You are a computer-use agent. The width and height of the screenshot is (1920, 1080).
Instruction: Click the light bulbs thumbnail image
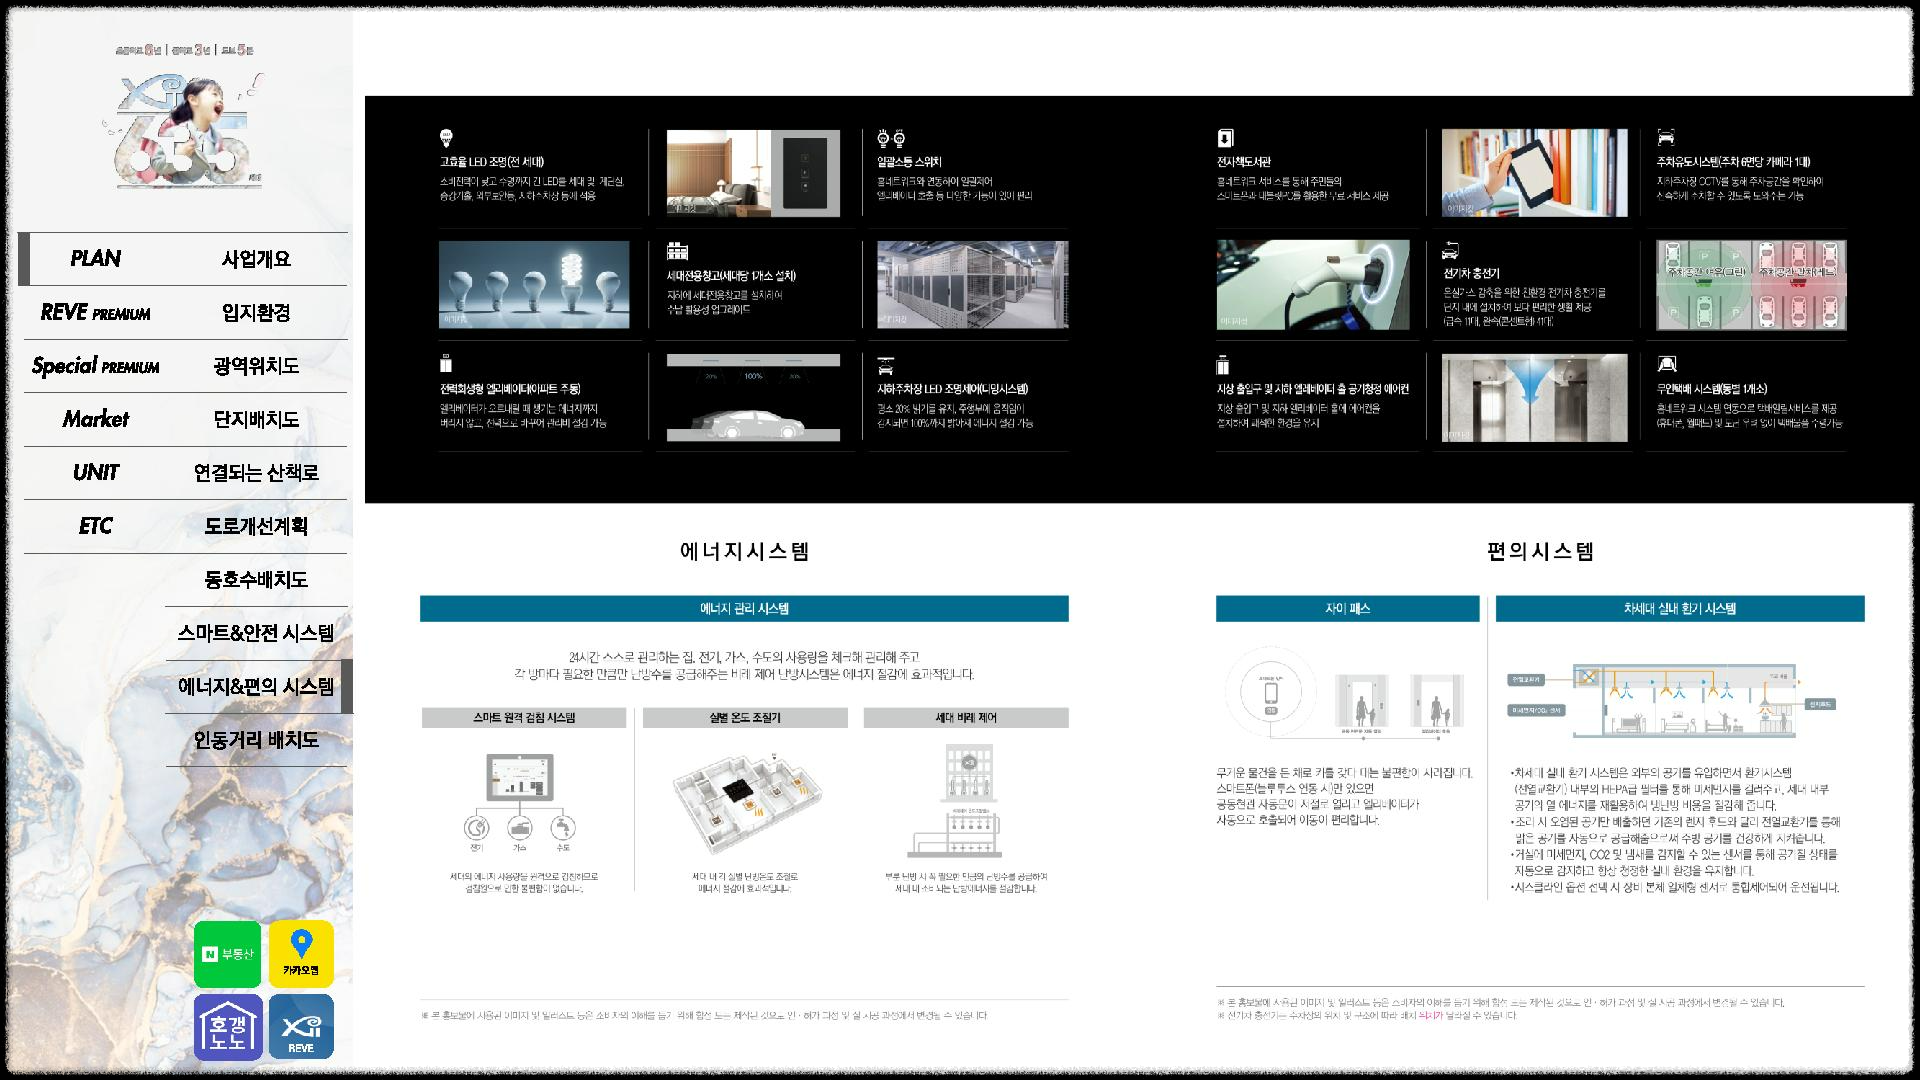tap(534, 284)
